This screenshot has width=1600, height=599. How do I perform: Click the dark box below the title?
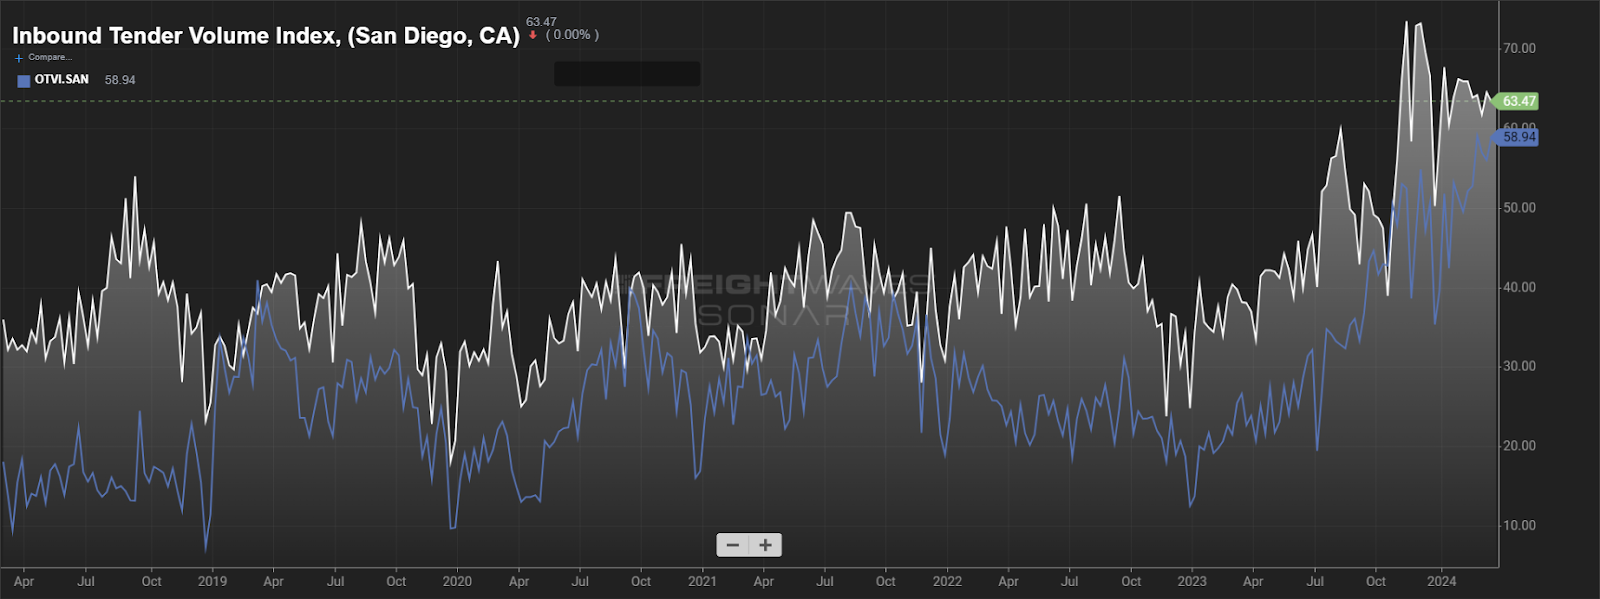pyautogui.click(x=627, y=74)
